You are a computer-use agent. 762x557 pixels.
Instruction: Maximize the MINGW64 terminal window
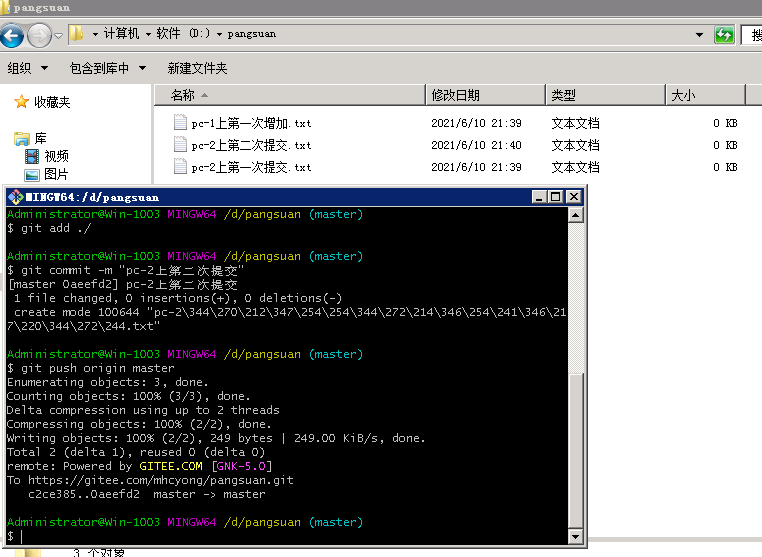click(x=557, y=197)
